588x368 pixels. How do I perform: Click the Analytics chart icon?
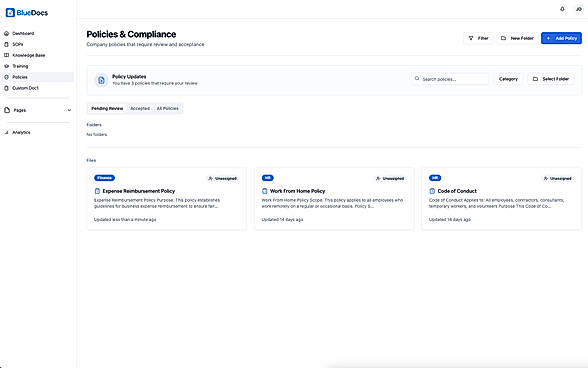[x=6, y=132]
